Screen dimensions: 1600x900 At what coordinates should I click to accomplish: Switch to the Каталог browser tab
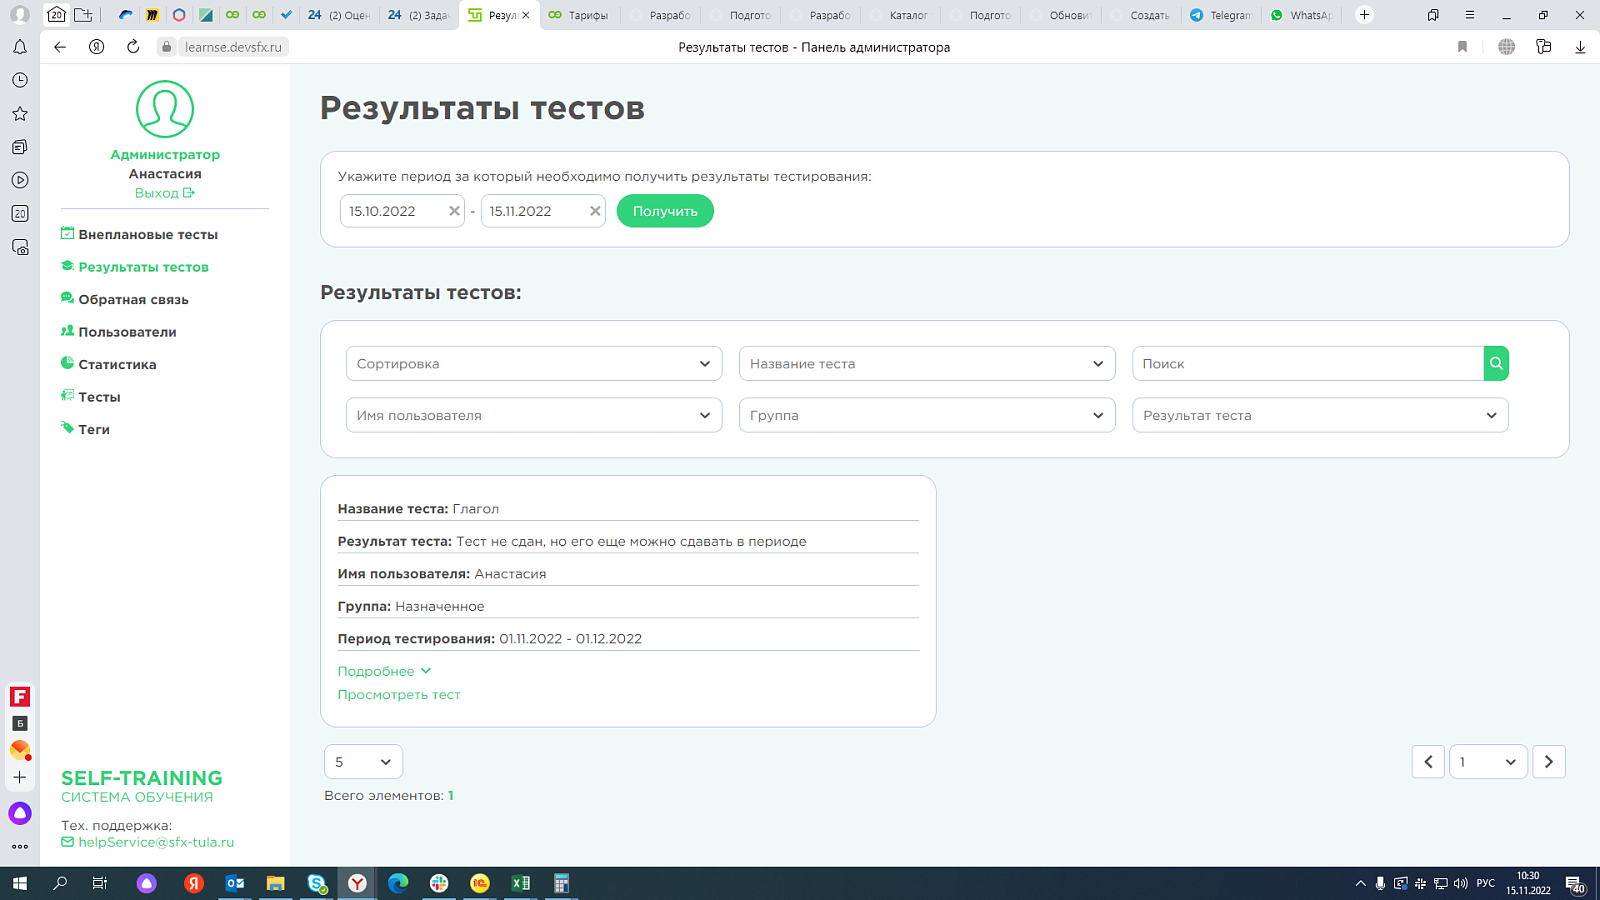(x=900, y=15)
